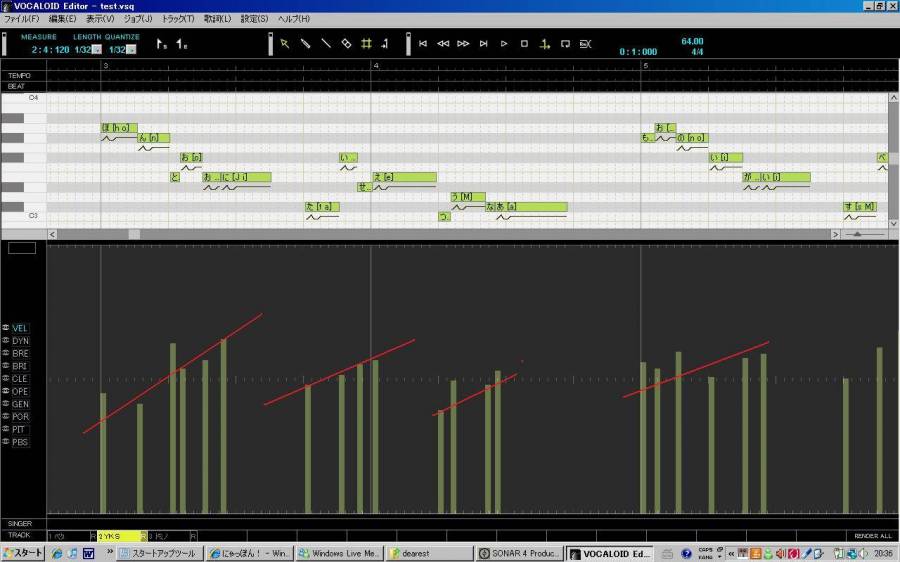Select the え [e] note
This screenshot has width=900, height=562.
405,177
